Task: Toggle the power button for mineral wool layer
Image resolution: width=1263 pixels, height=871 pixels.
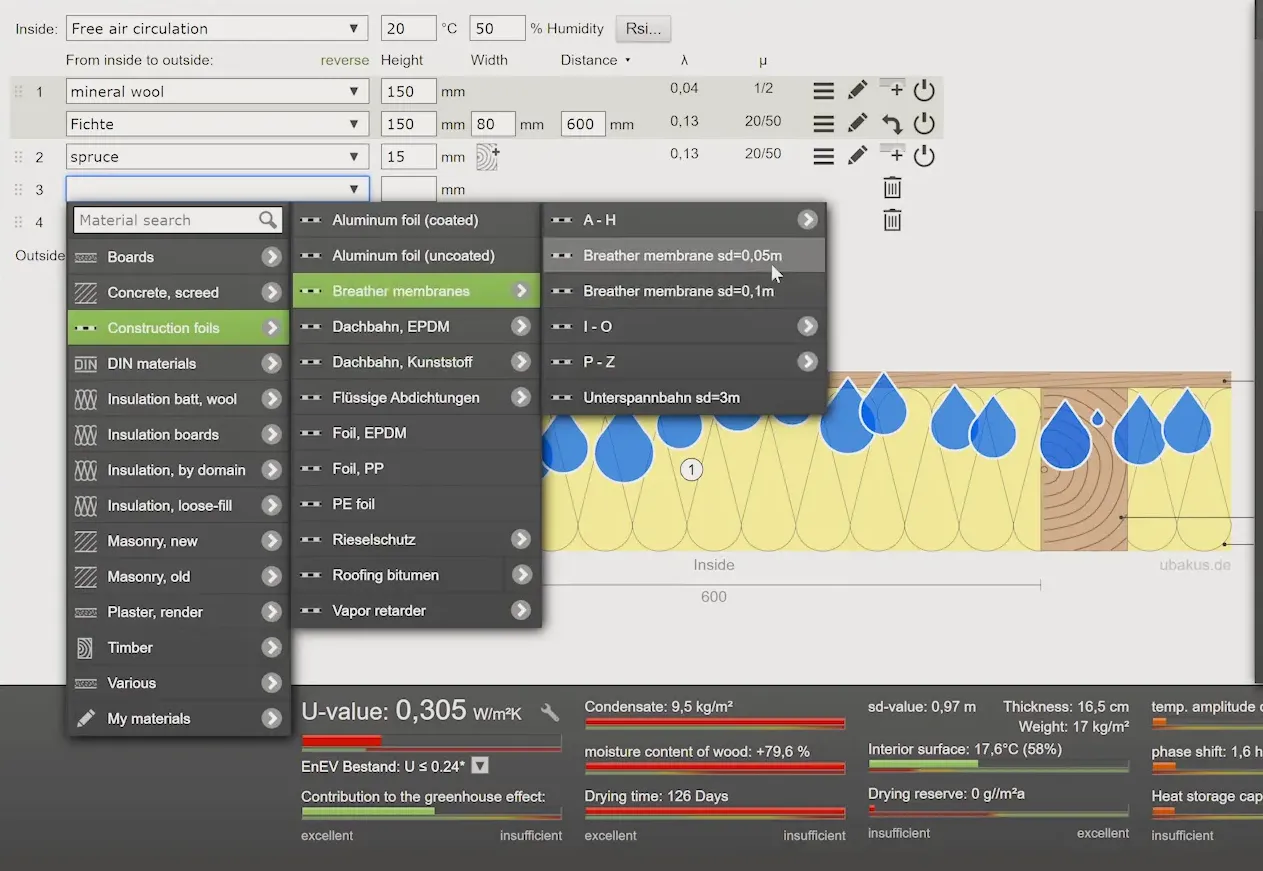Action: click(x=924, y=91)
